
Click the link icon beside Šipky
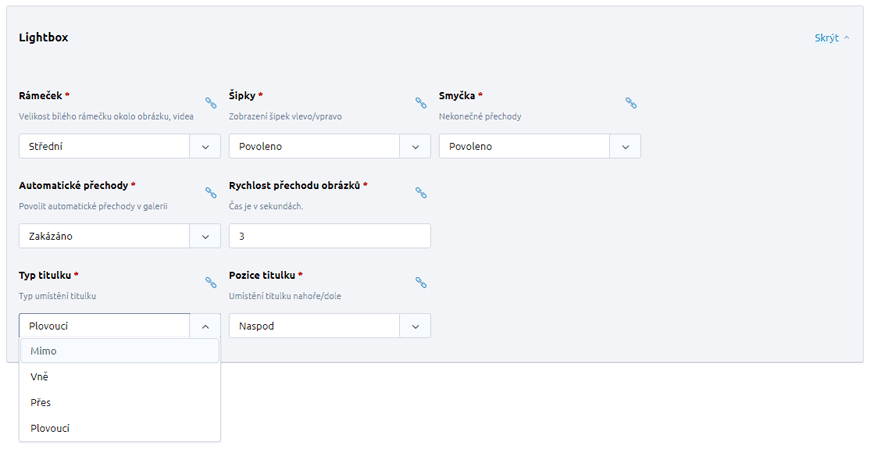coord(421,103)
